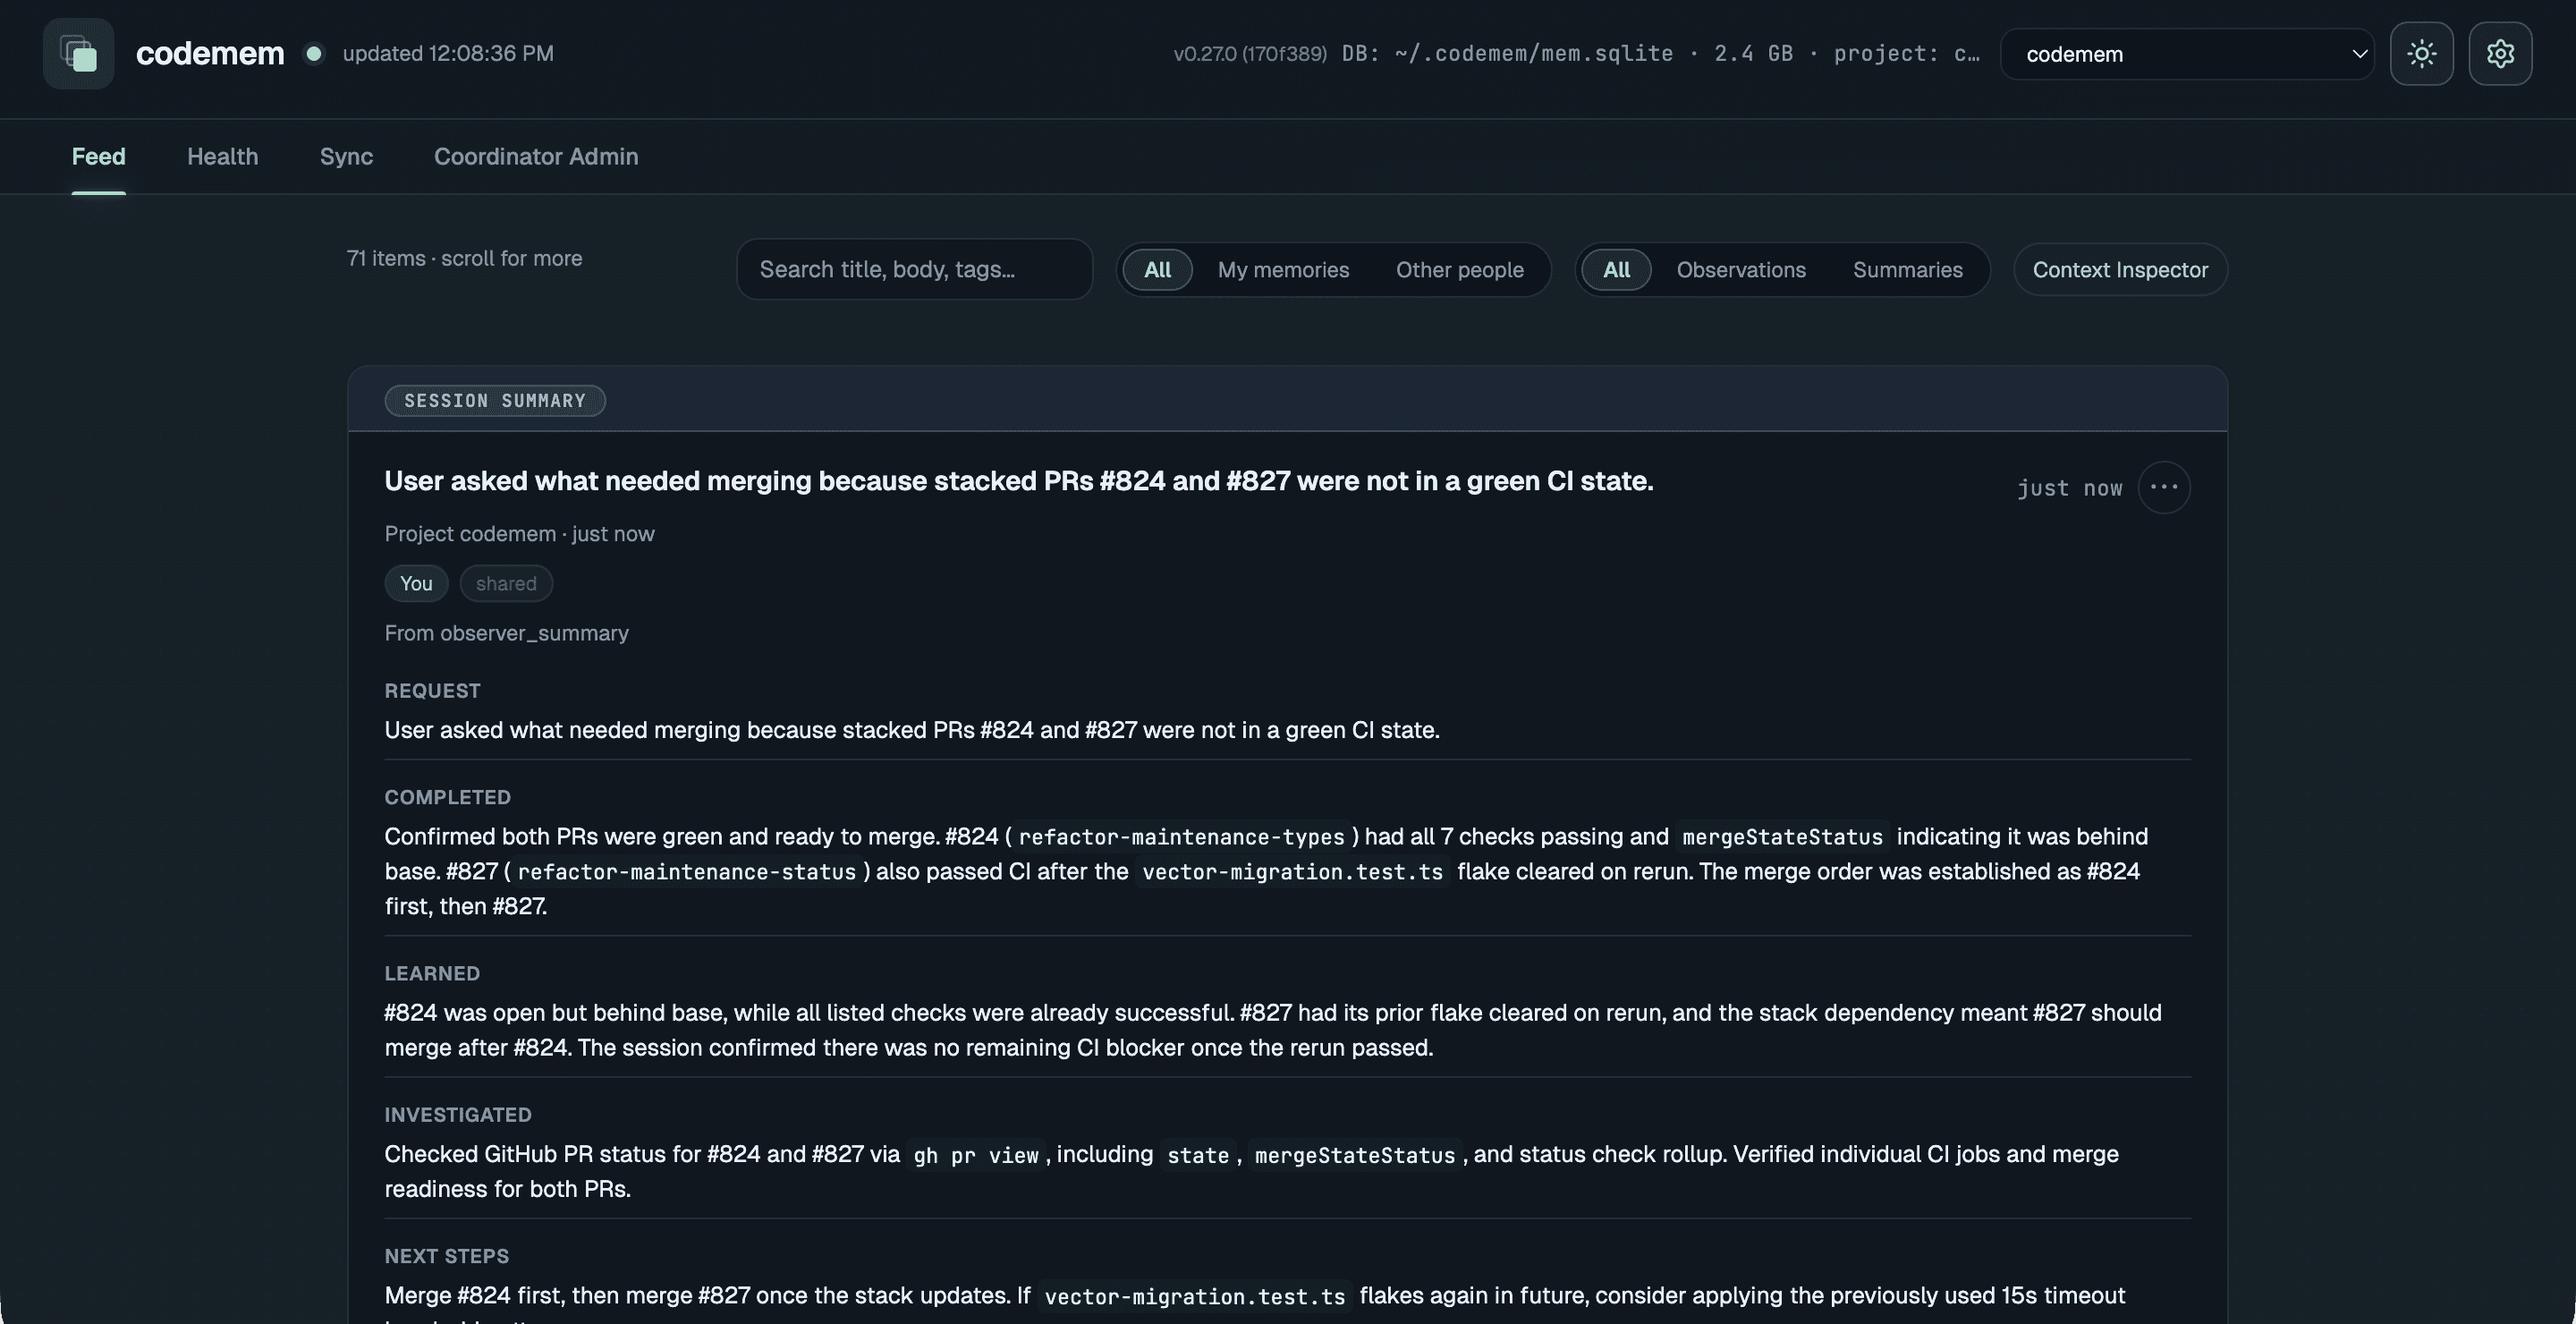Image resolution: width=2576 pixels, height=1324 pixels.
Task: Filter feed to Observations only
Action: click(1741, 270)
